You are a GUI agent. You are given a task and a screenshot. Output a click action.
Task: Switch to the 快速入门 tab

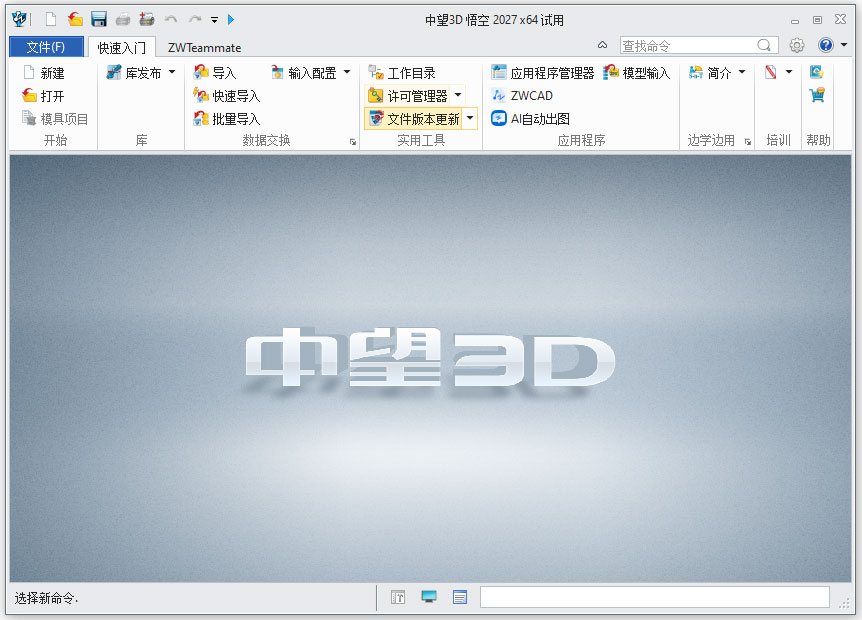coord(121,47)
